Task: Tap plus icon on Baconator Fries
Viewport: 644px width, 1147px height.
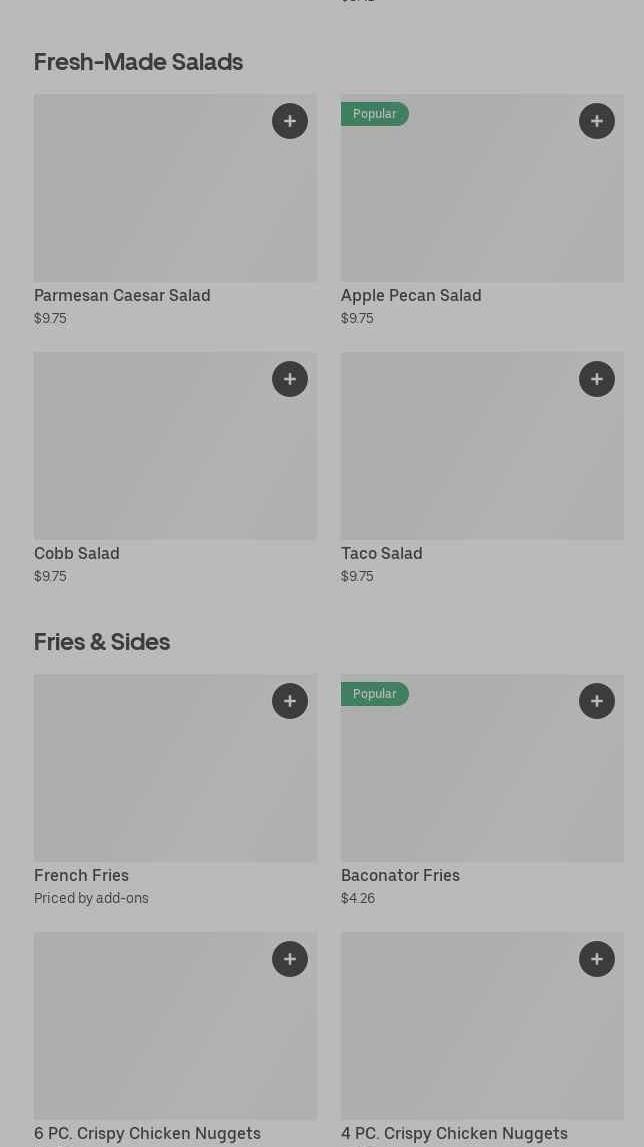Action: point(597,701)
